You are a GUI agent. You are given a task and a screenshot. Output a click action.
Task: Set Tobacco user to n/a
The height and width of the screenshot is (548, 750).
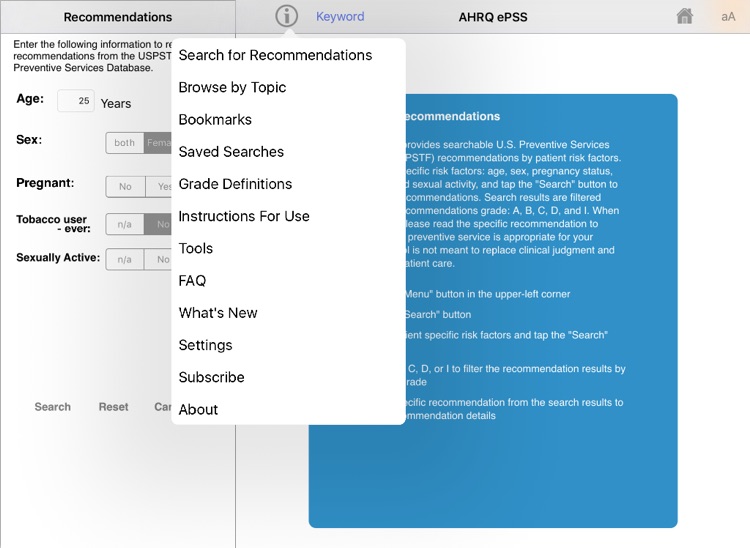(124, 224)
